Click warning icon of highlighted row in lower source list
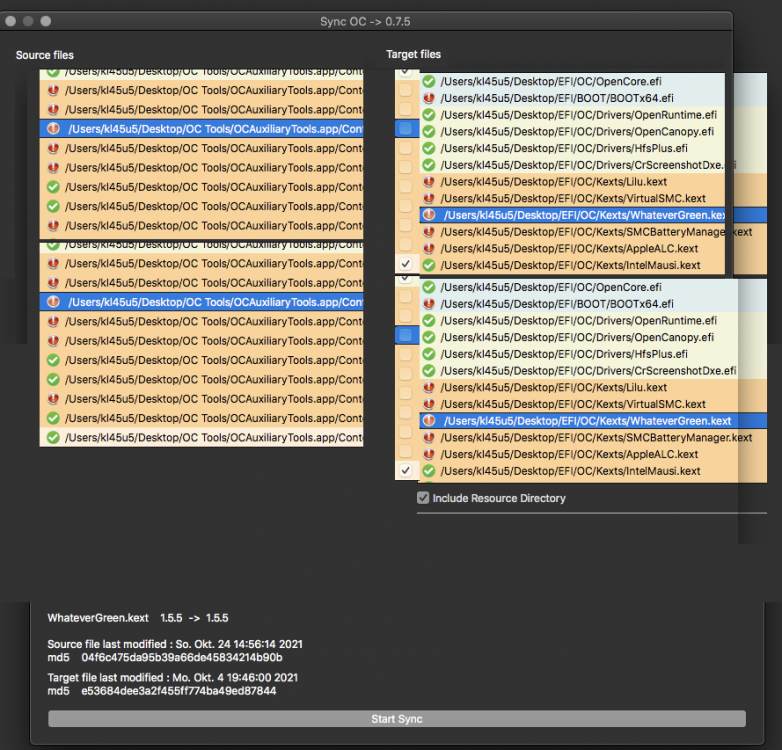This screenshot has height=750, width=782. pos(53,302)
